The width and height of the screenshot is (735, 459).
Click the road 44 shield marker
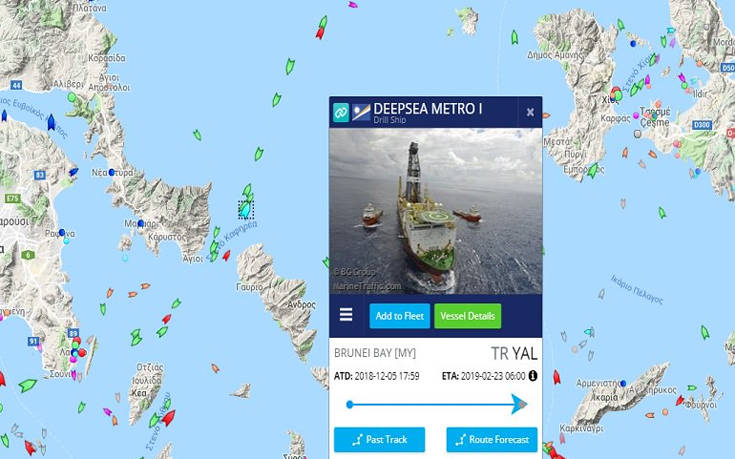(16, 85)
